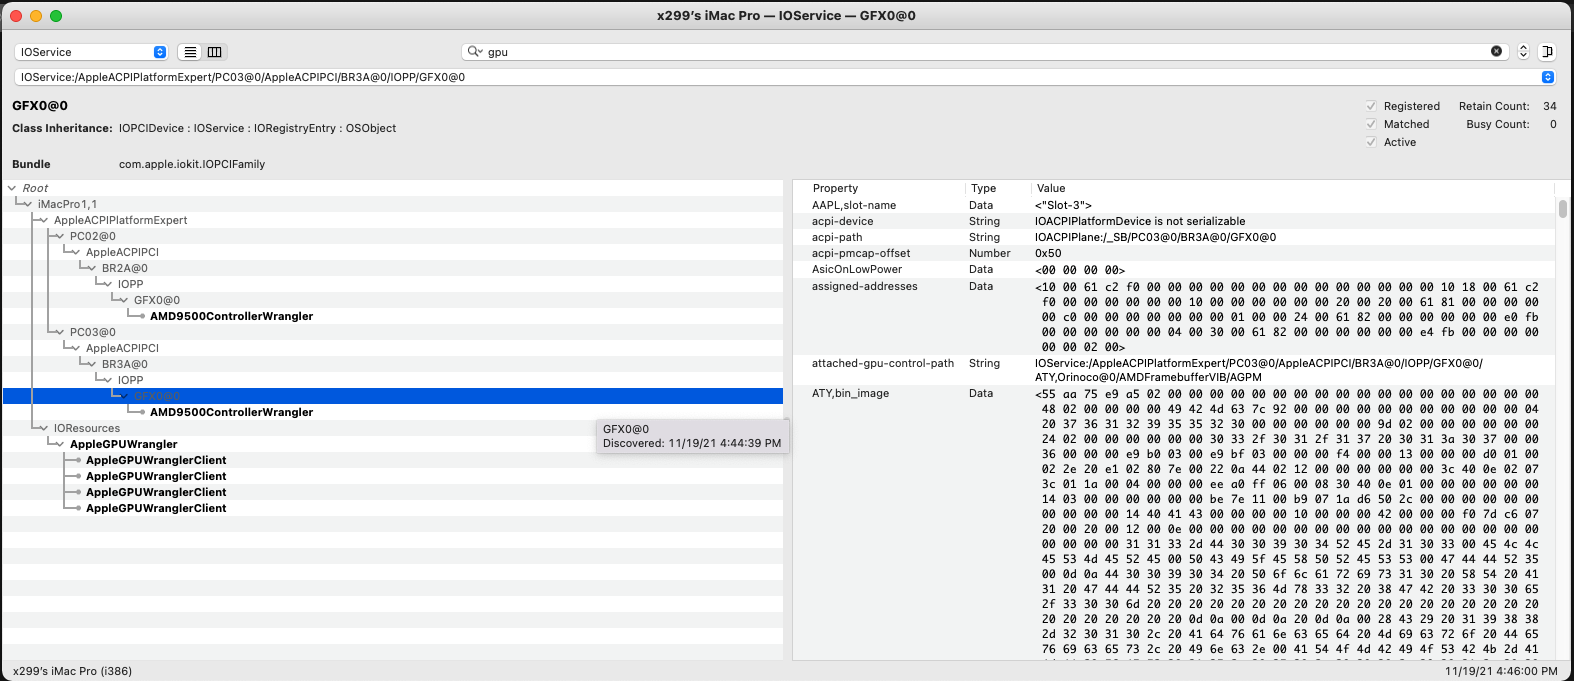
Task: Click the status bar timestamp 4:46:00 PM
Action: (1501, 671)
